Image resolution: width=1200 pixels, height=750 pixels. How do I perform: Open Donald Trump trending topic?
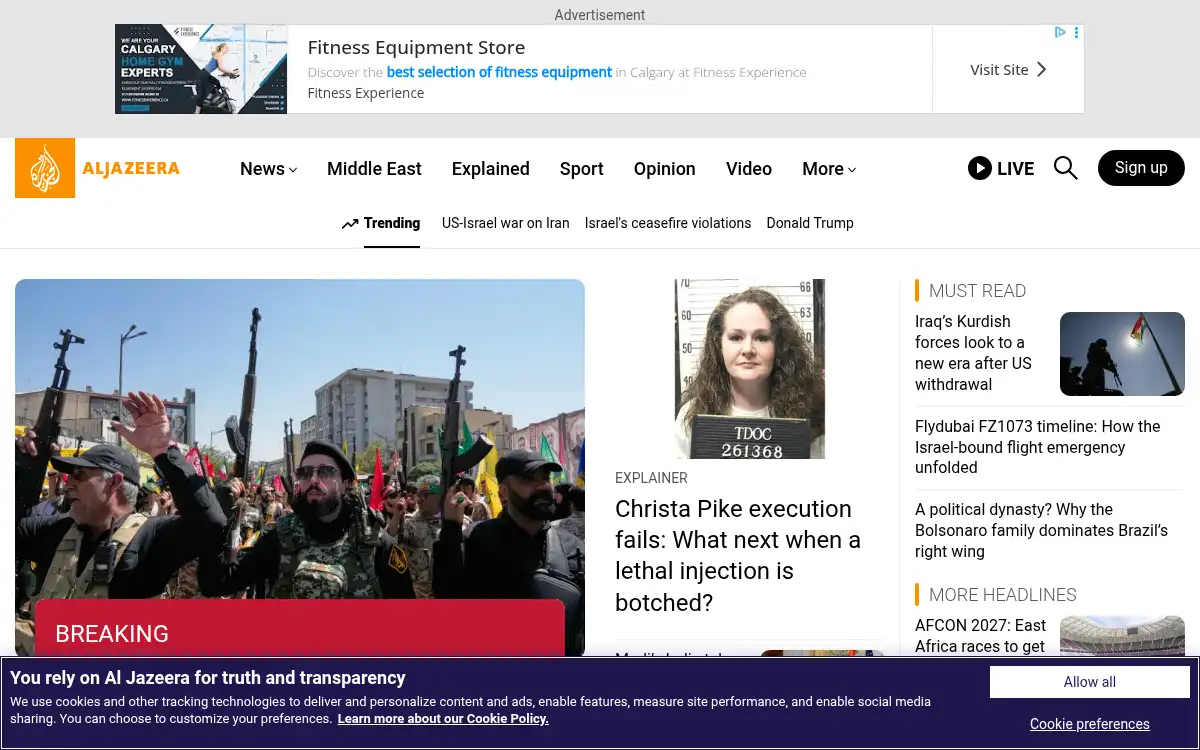click(x=810, y=223)
